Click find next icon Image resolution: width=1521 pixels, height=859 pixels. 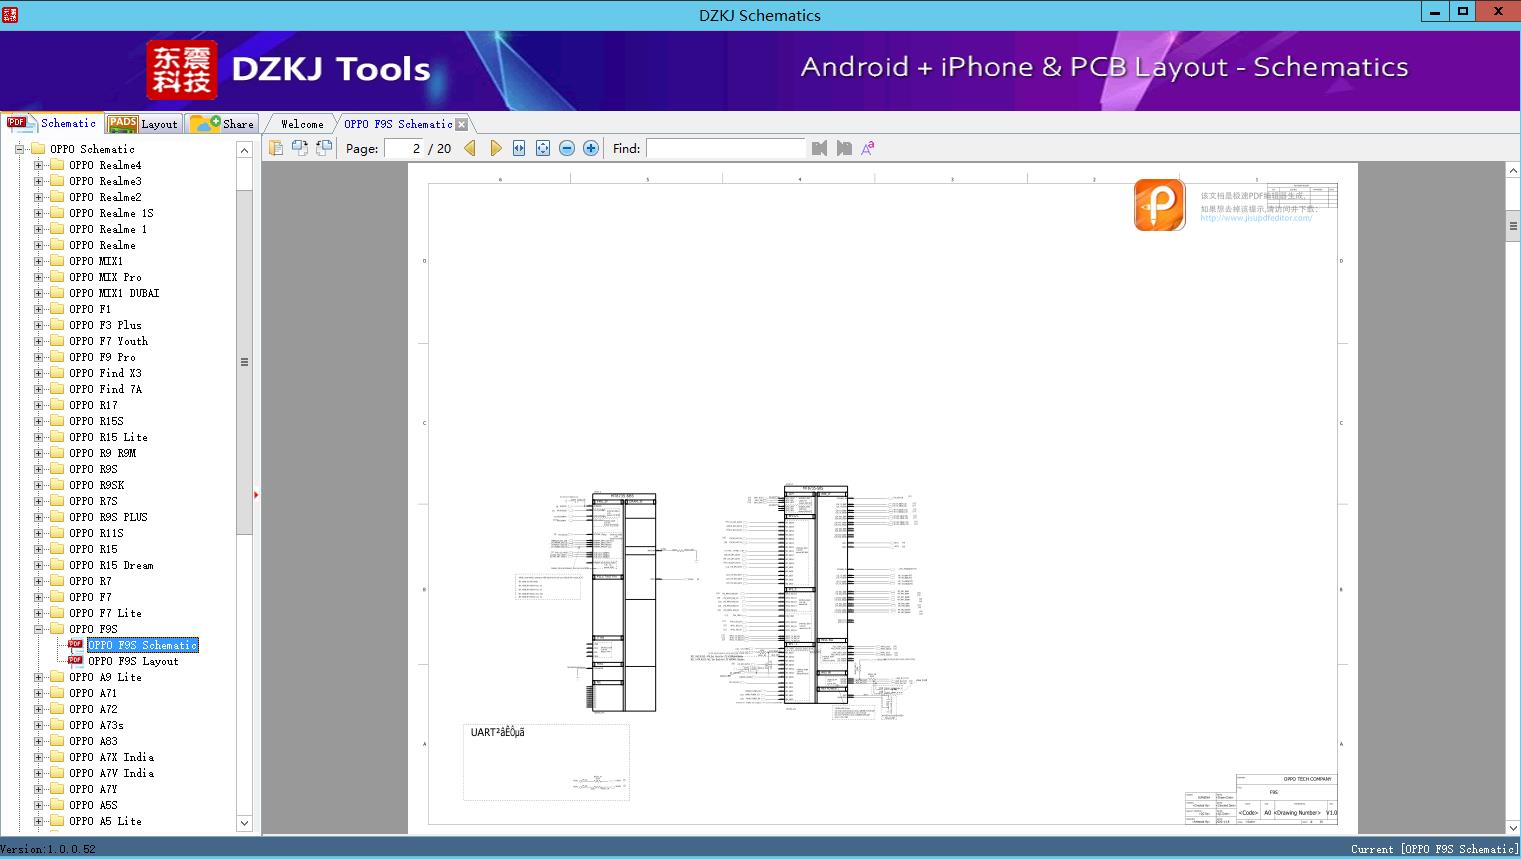coord(844,148)
